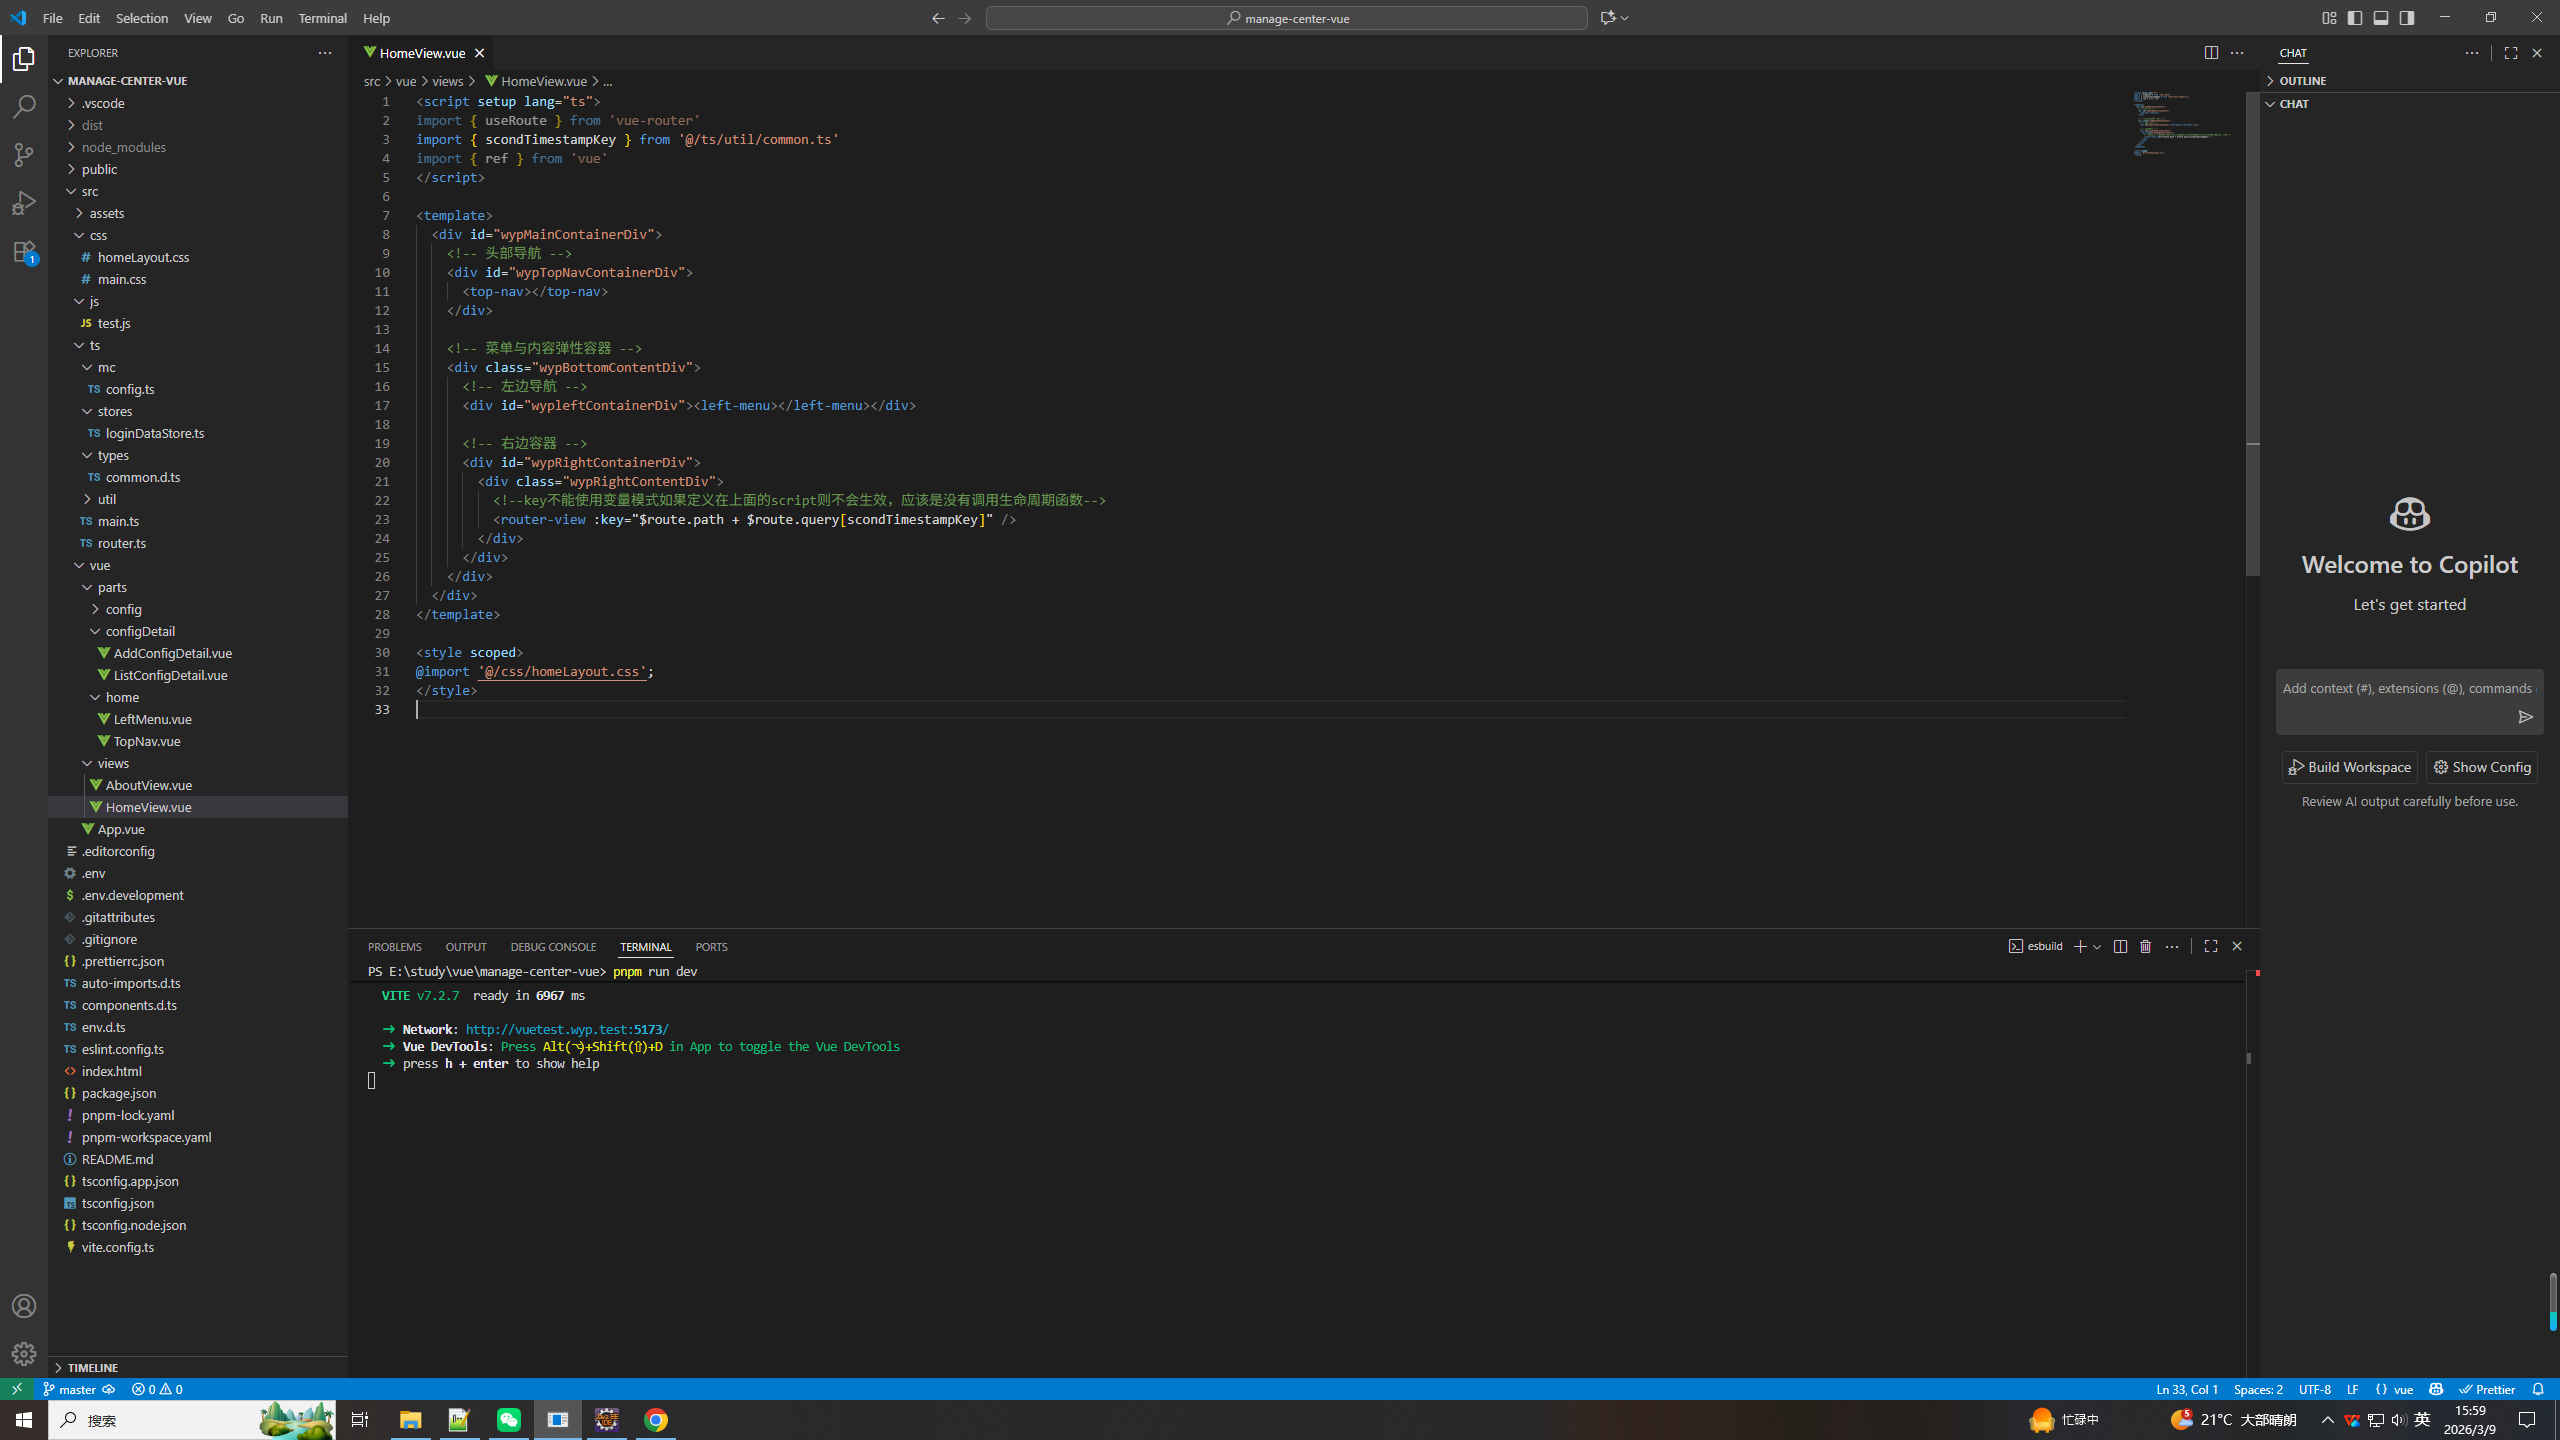Toggle bottom panel visibility
This screenshot has width=2560, height=1440.
[x=2381, y=18]
